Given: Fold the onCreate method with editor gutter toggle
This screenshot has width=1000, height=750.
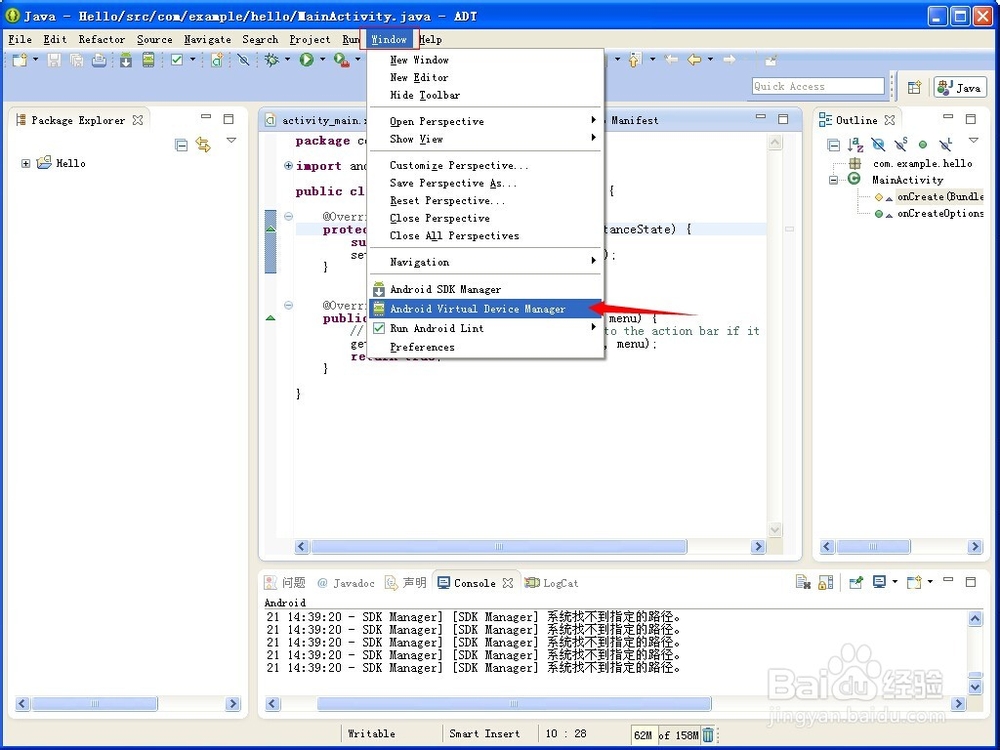Looking at the screenshot, I should click(x=288, y=216).
